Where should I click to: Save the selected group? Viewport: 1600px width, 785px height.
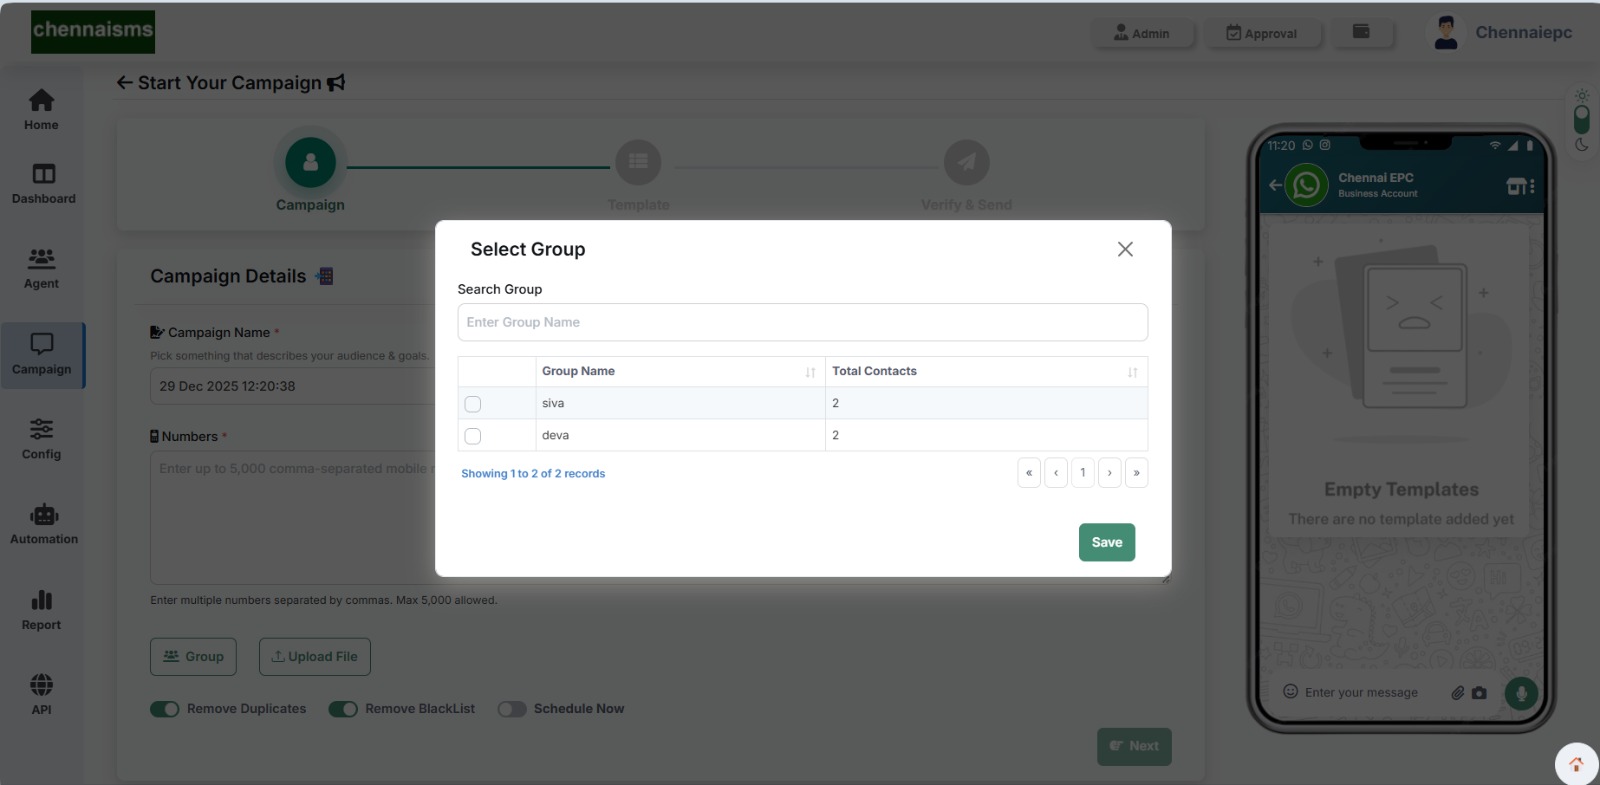(1106, 542)
